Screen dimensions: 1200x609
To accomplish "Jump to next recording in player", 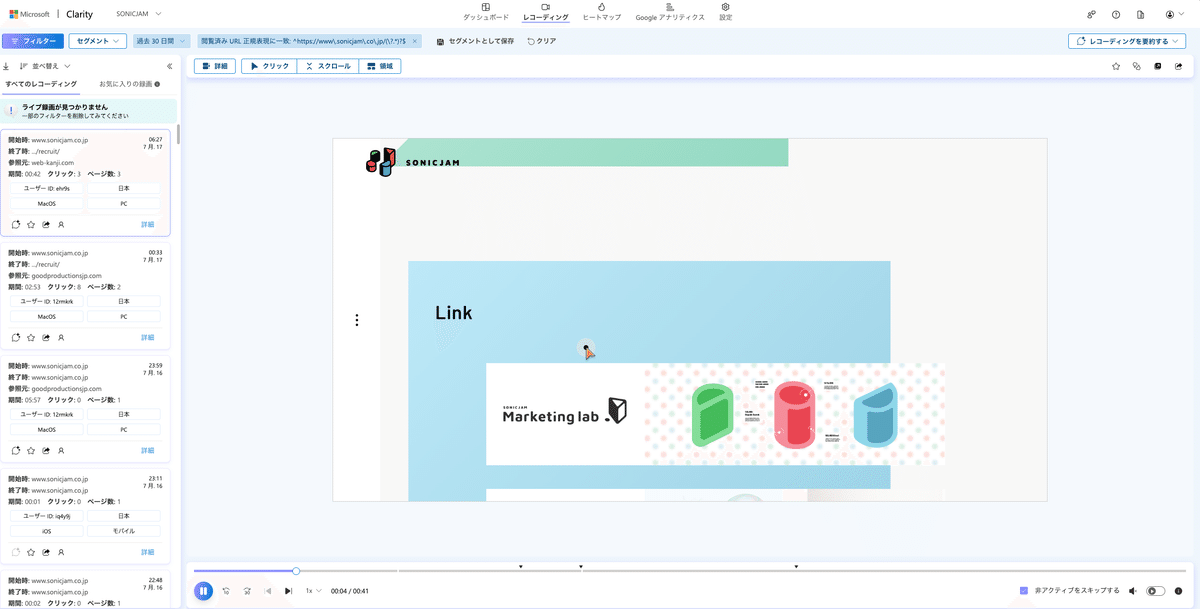I will click(288, 591).
